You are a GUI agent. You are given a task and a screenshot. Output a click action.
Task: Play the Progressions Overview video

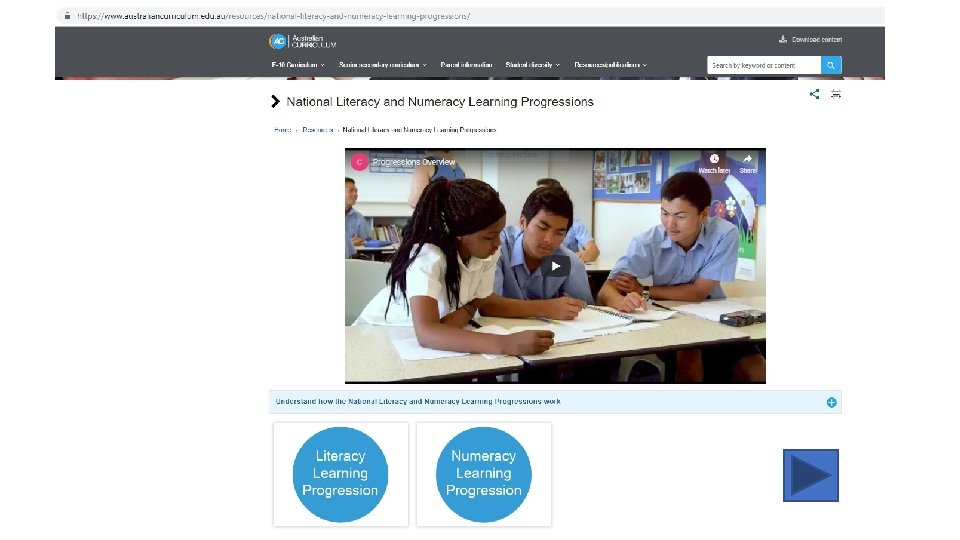tap(555, 266)
